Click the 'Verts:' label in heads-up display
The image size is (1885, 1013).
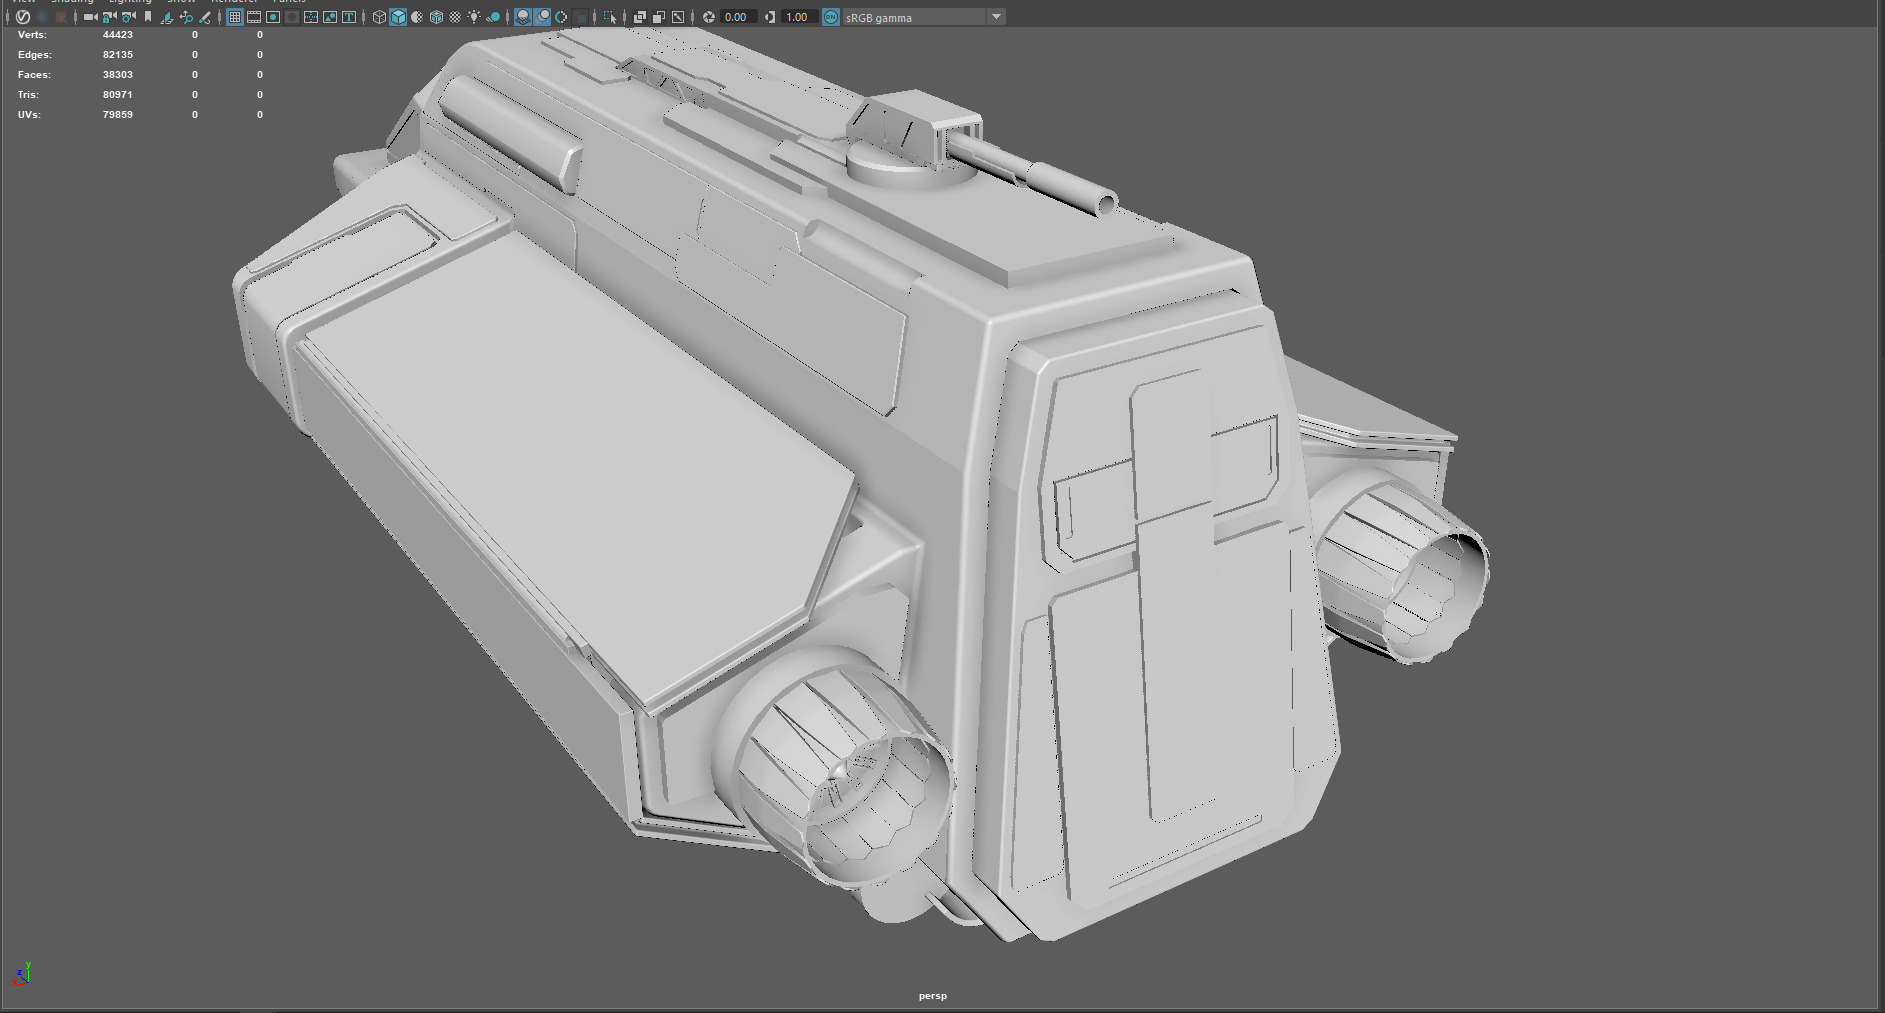coord(32,34)
